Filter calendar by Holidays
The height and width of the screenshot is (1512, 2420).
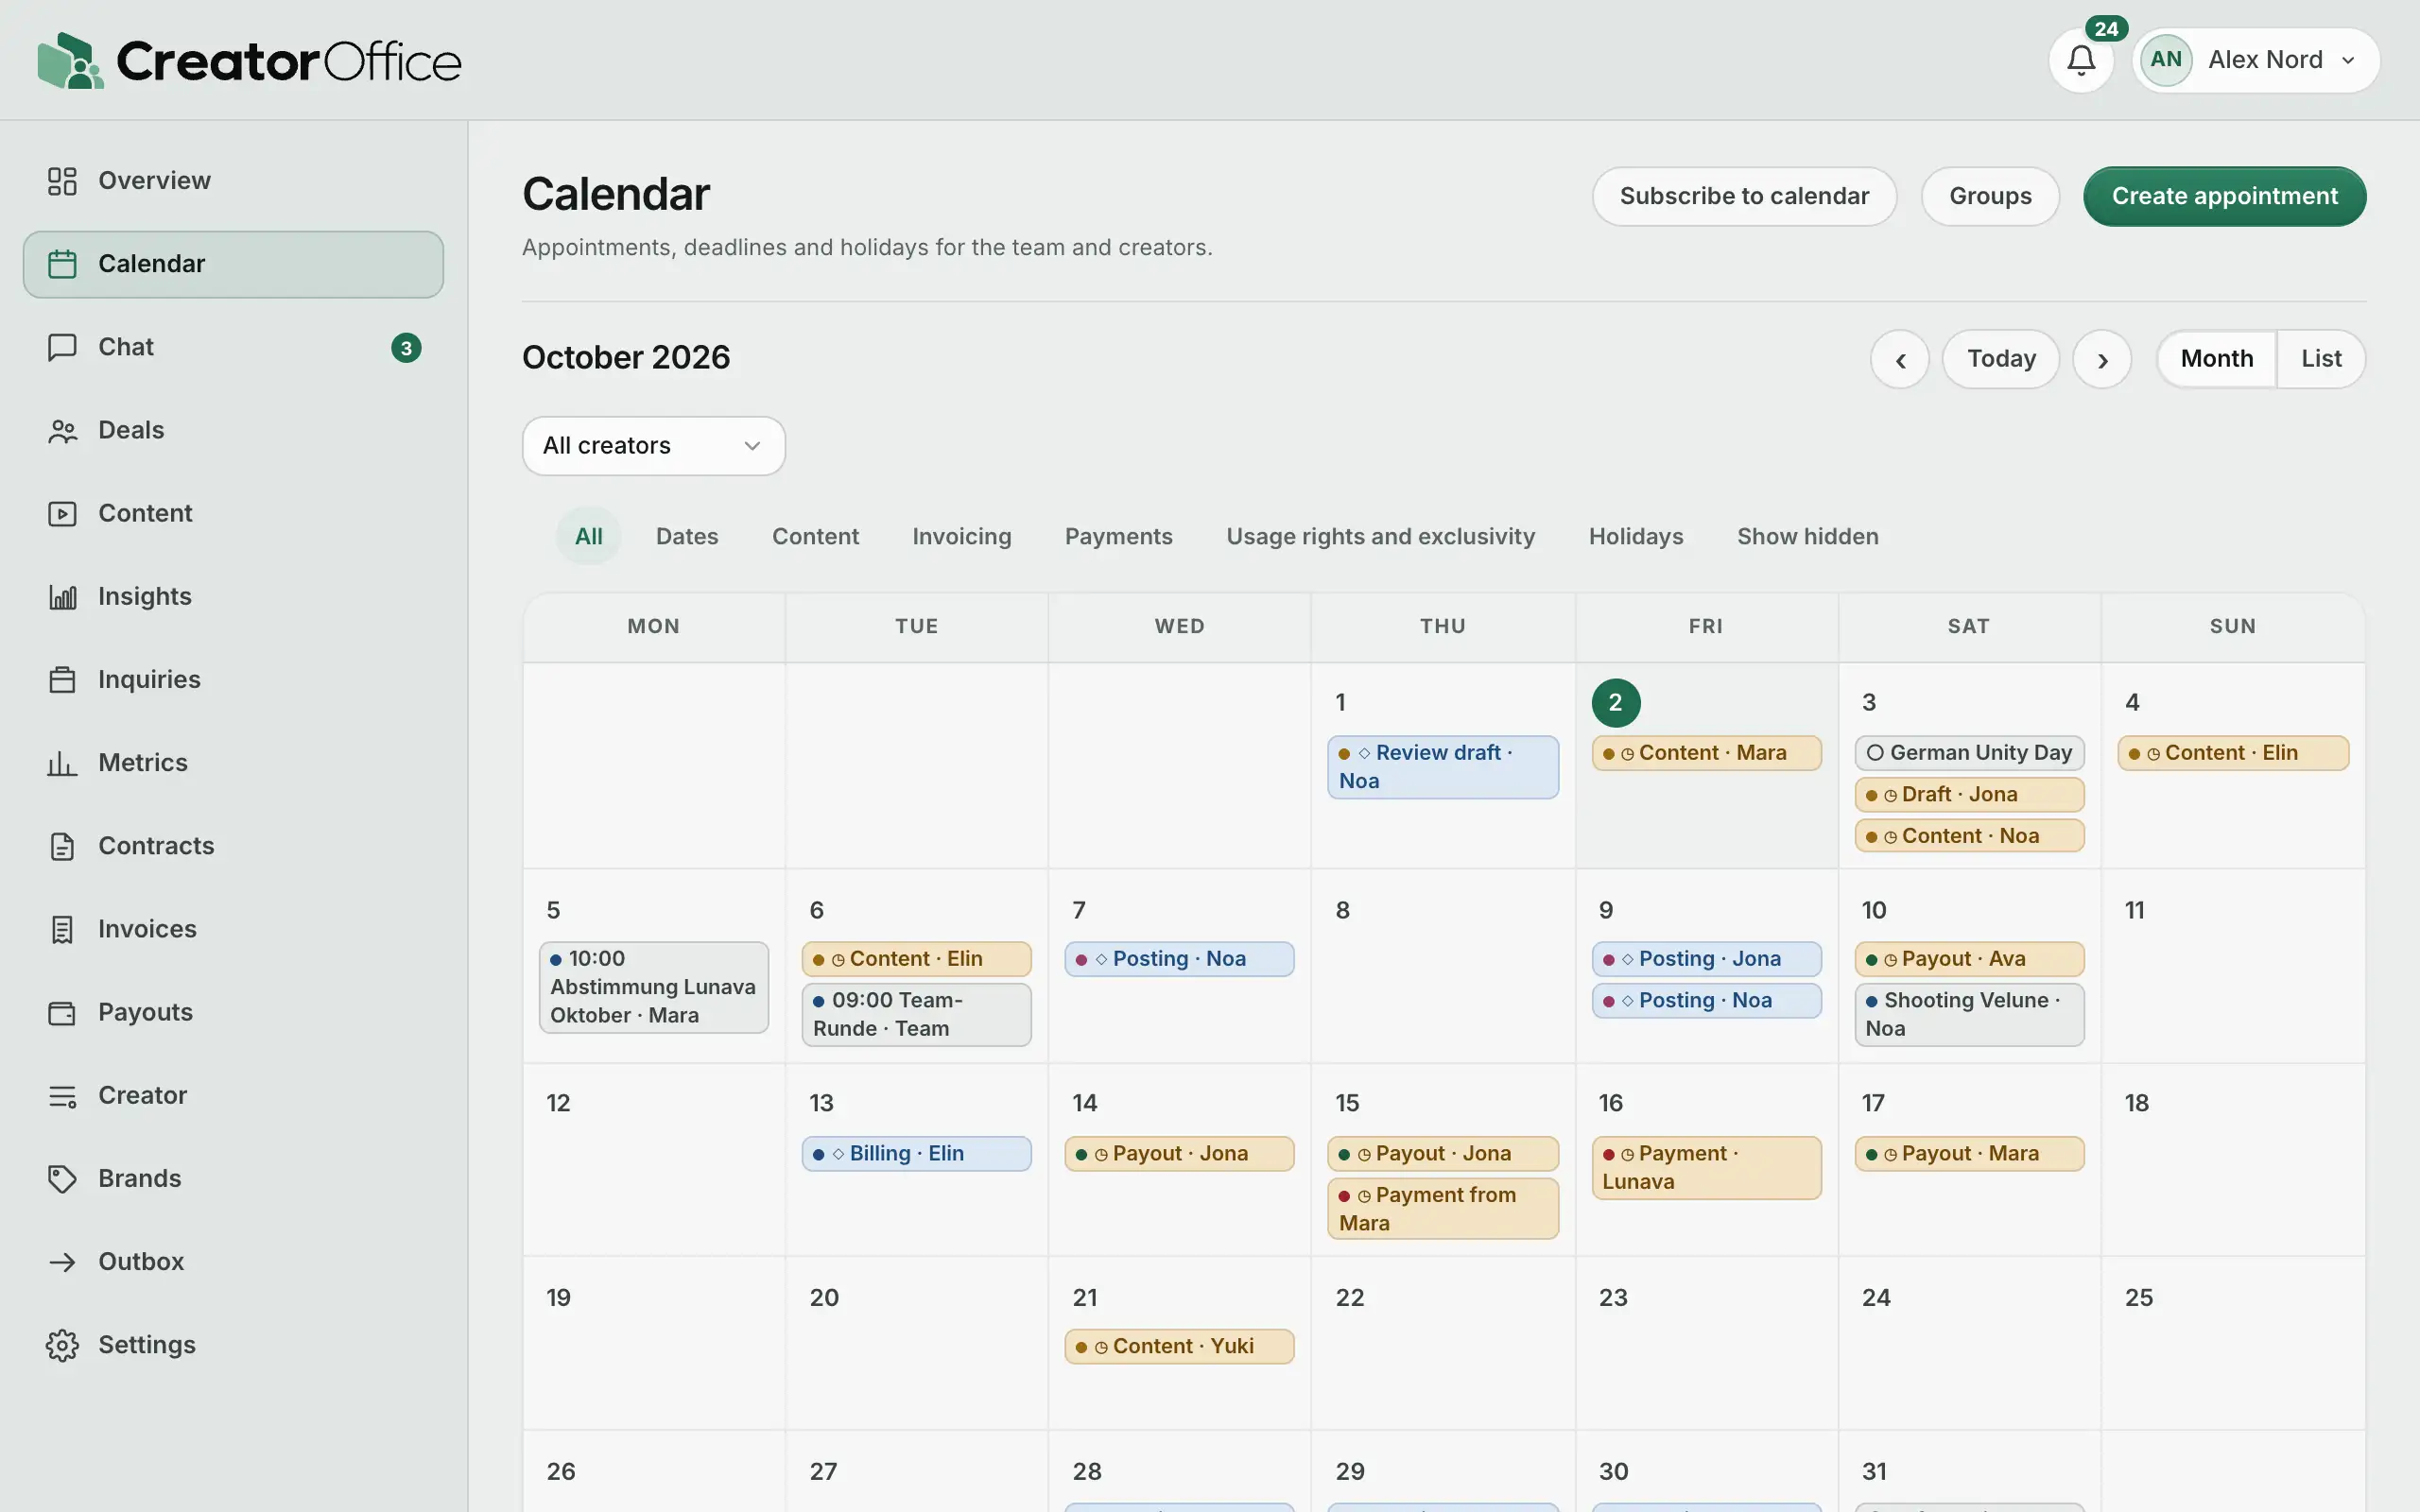(1636, 536)
